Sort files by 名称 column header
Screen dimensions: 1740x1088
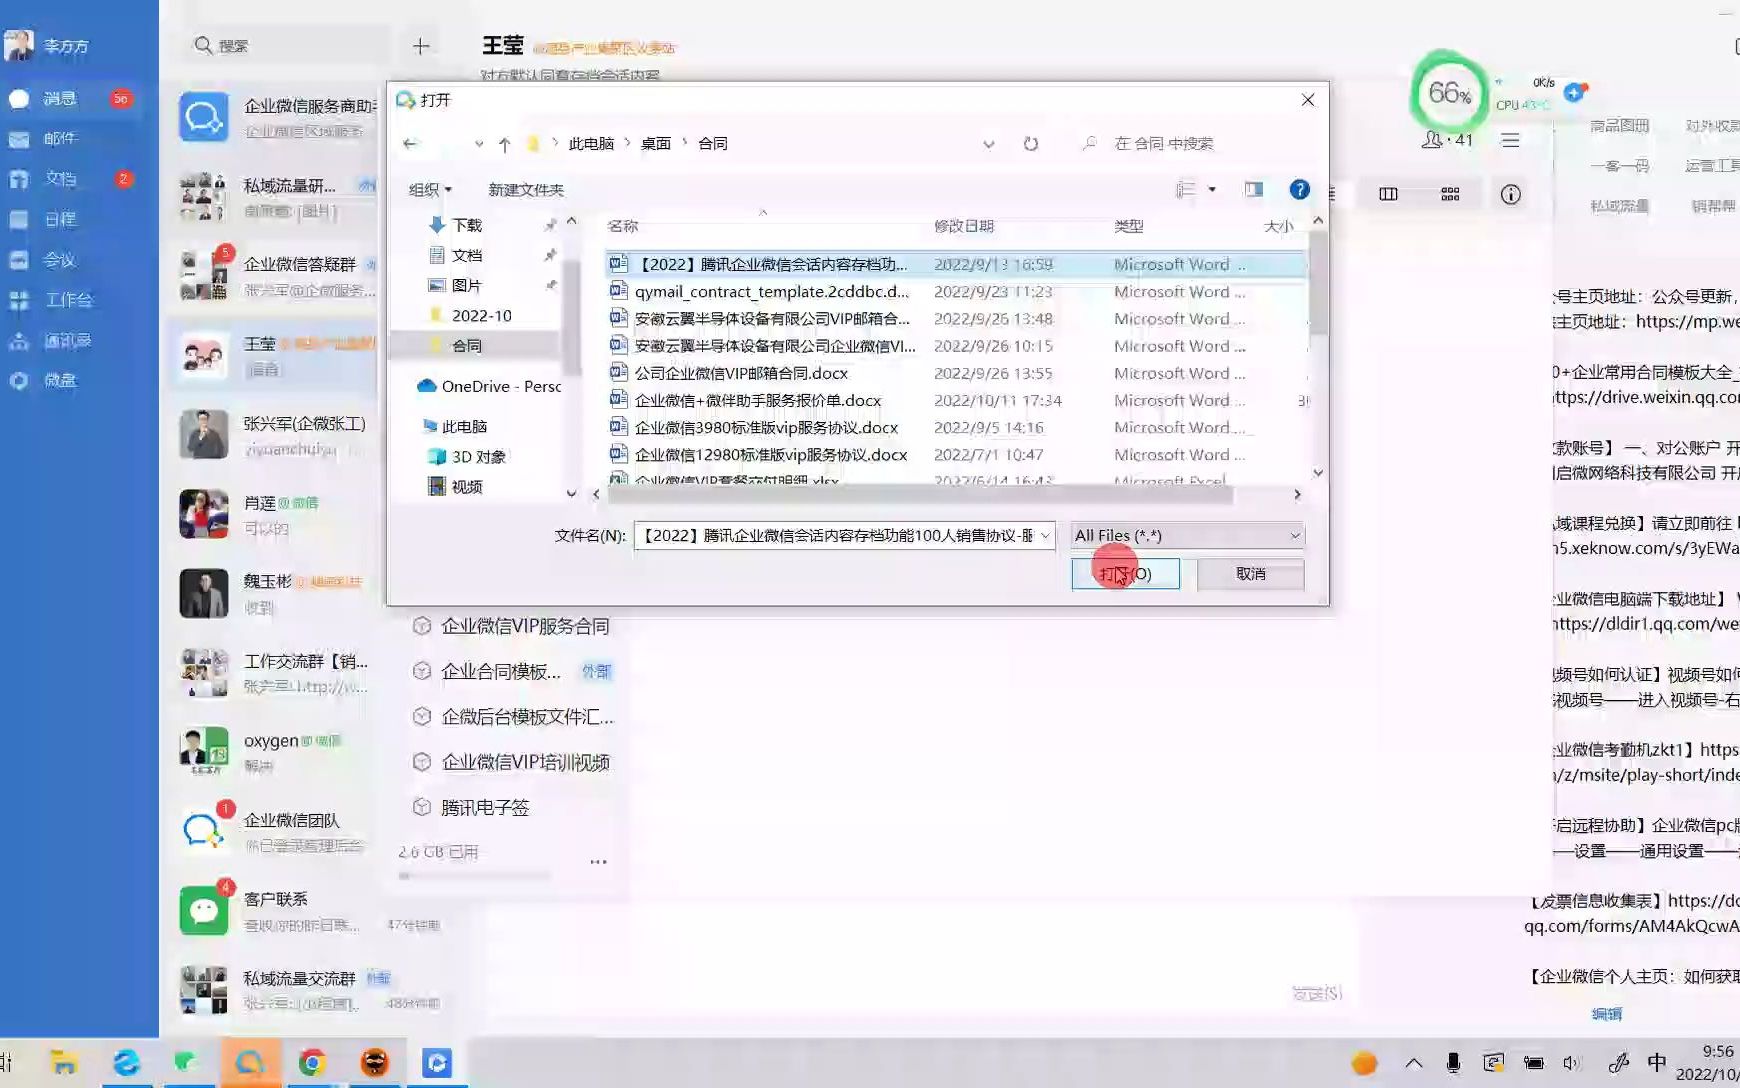[623, 226]
